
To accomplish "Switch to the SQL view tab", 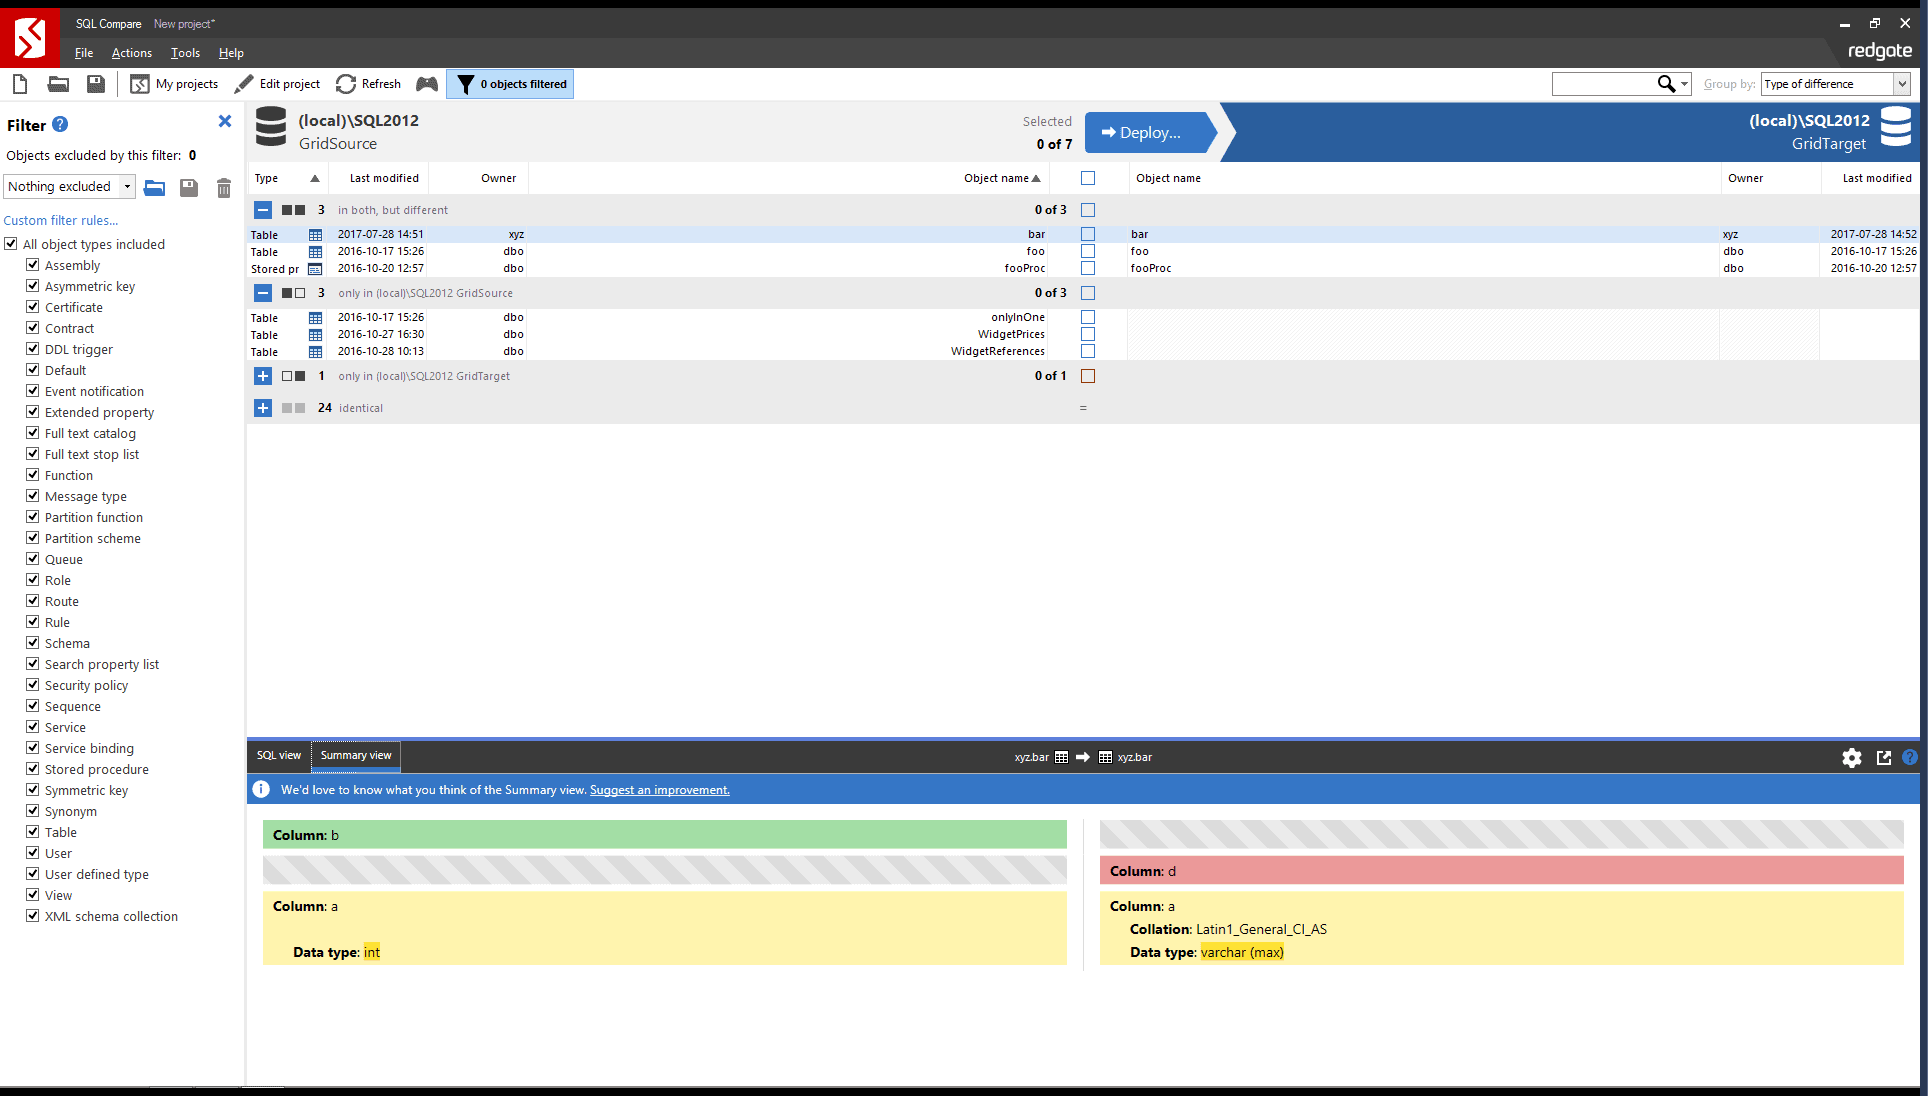I will click(278, 755).
